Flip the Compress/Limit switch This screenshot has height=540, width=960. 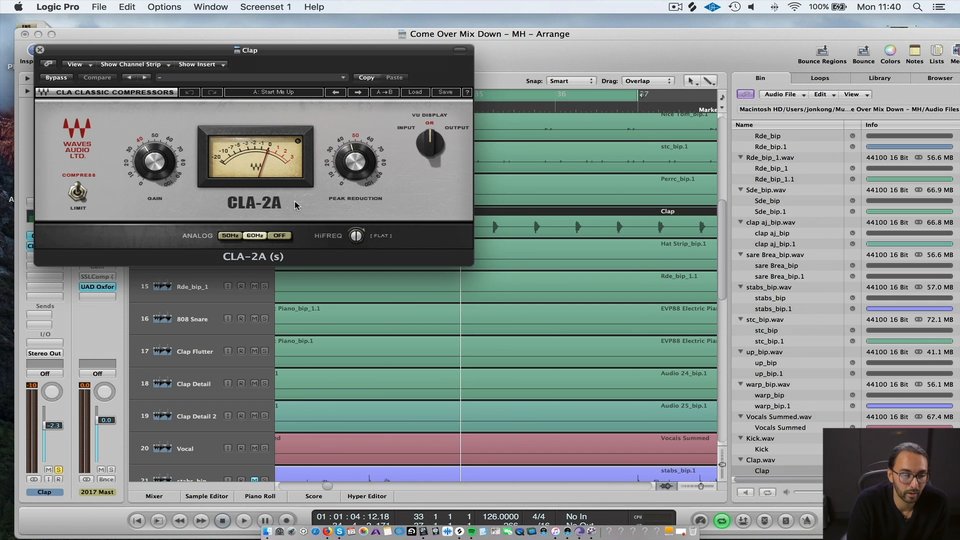click(77, 192)
